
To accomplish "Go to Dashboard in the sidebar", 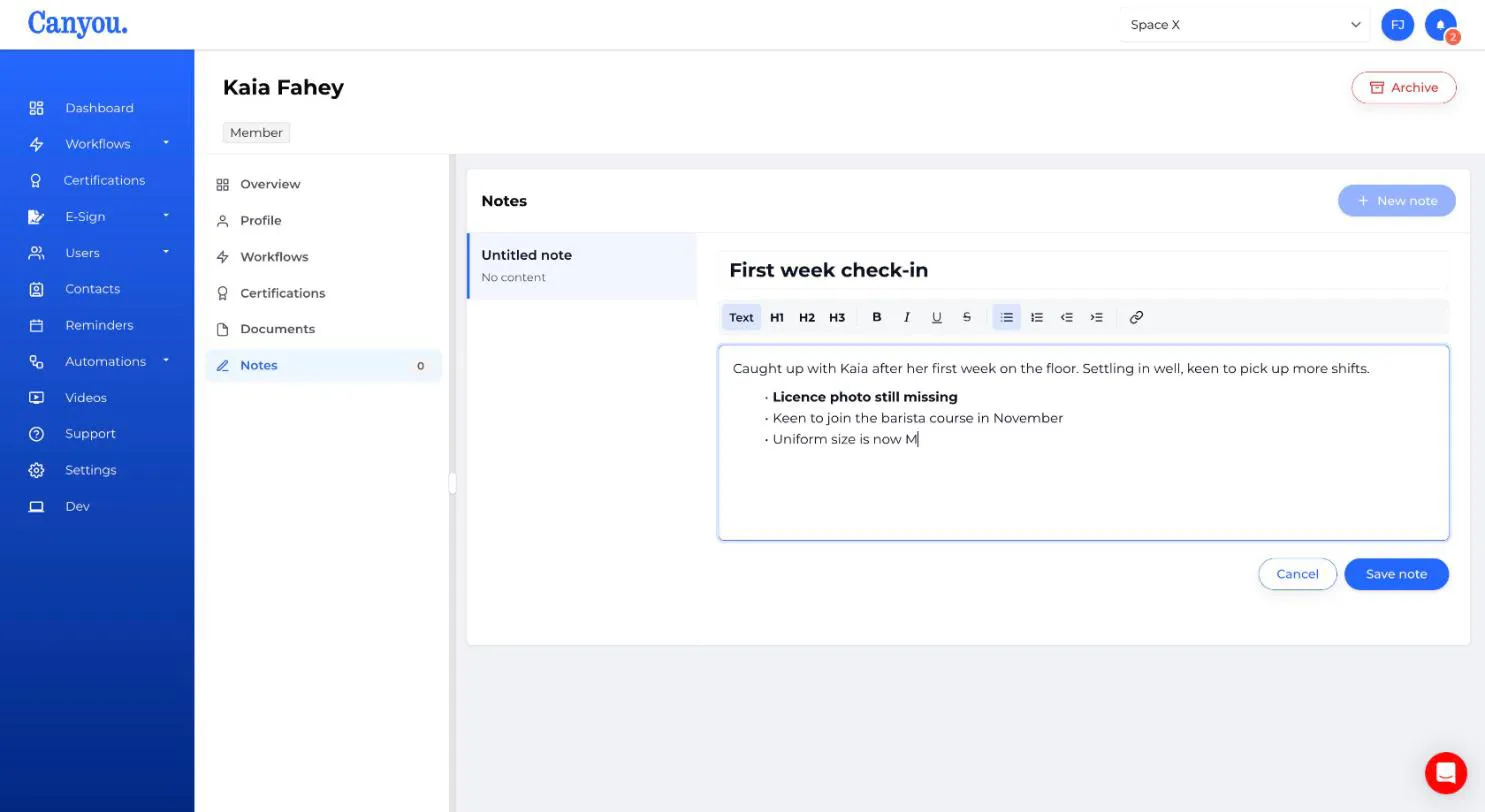I will click(97, 108).
